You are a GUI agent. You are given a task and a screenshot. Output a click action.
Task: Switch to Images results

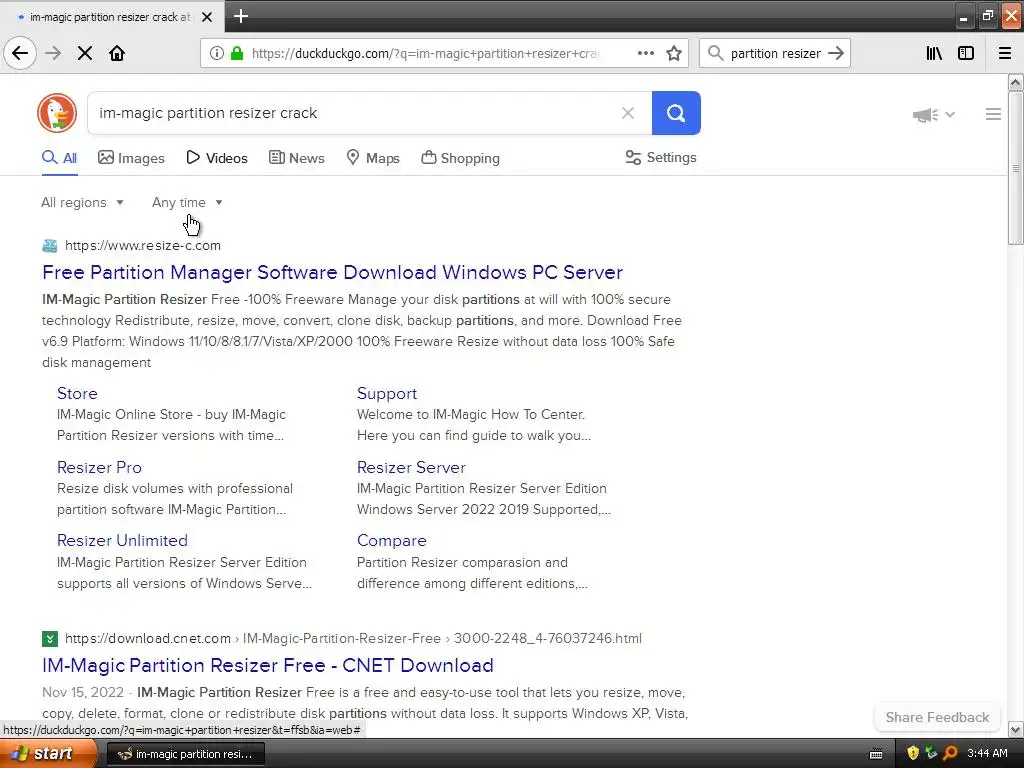pos(131,158)
